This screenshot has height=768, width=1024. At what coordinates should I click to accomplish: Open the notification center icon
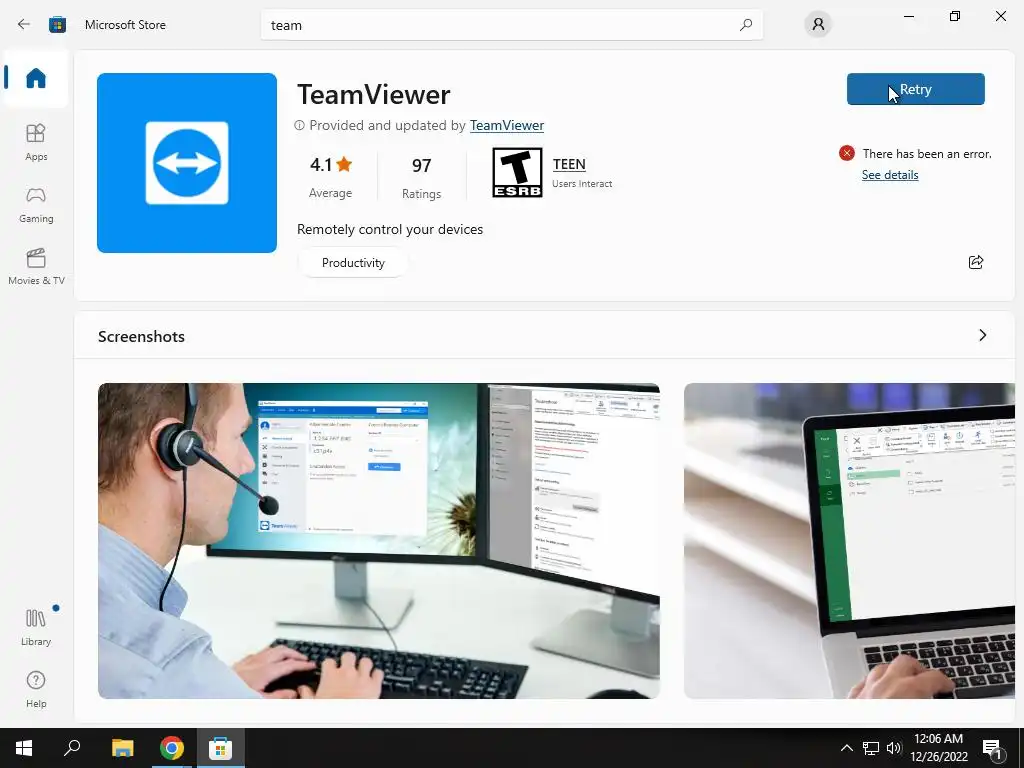tap(992, 748)
